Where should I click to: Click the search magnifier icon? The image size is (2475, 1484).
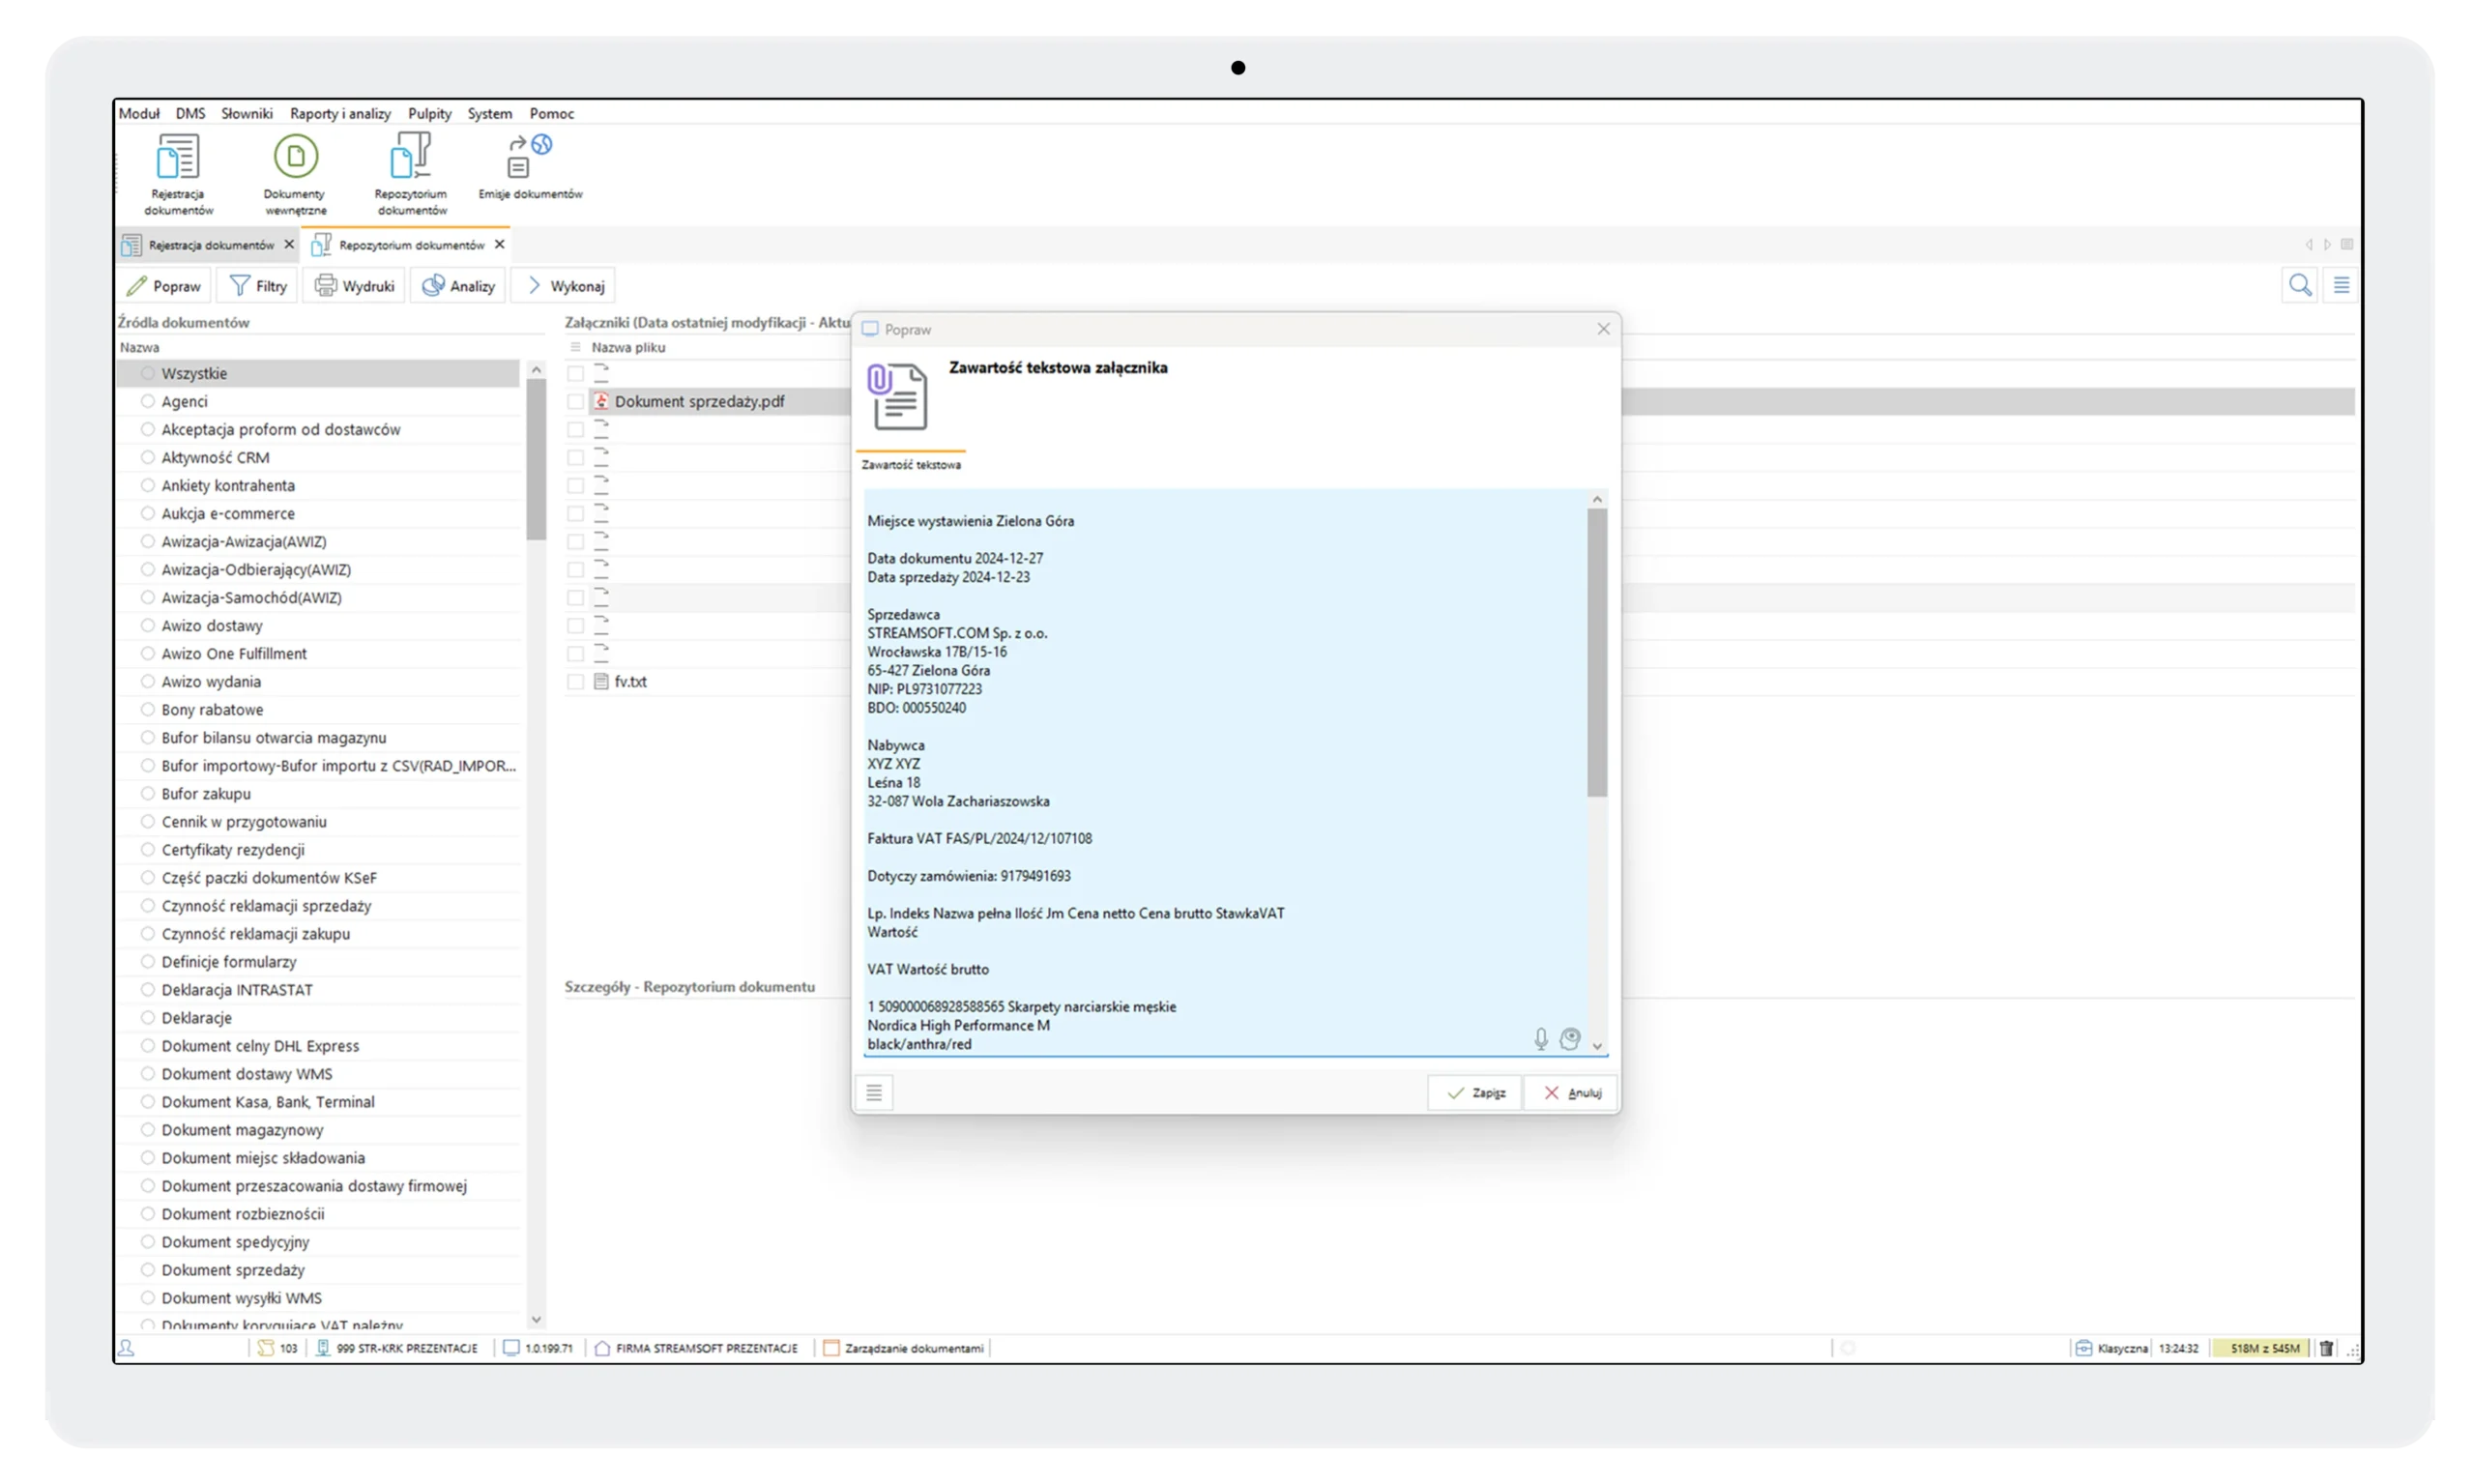2299,286
